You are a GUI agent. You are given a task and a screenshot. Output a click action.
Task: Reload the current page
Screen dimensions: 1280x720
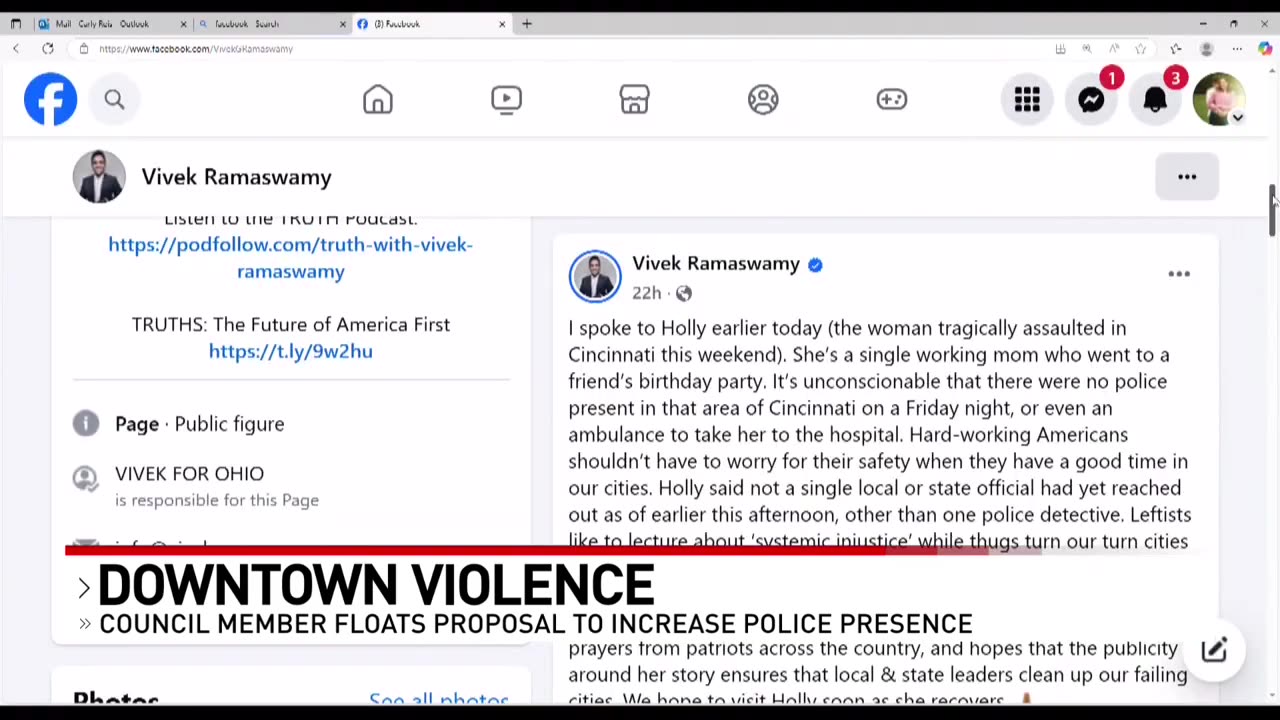point(47,49)
